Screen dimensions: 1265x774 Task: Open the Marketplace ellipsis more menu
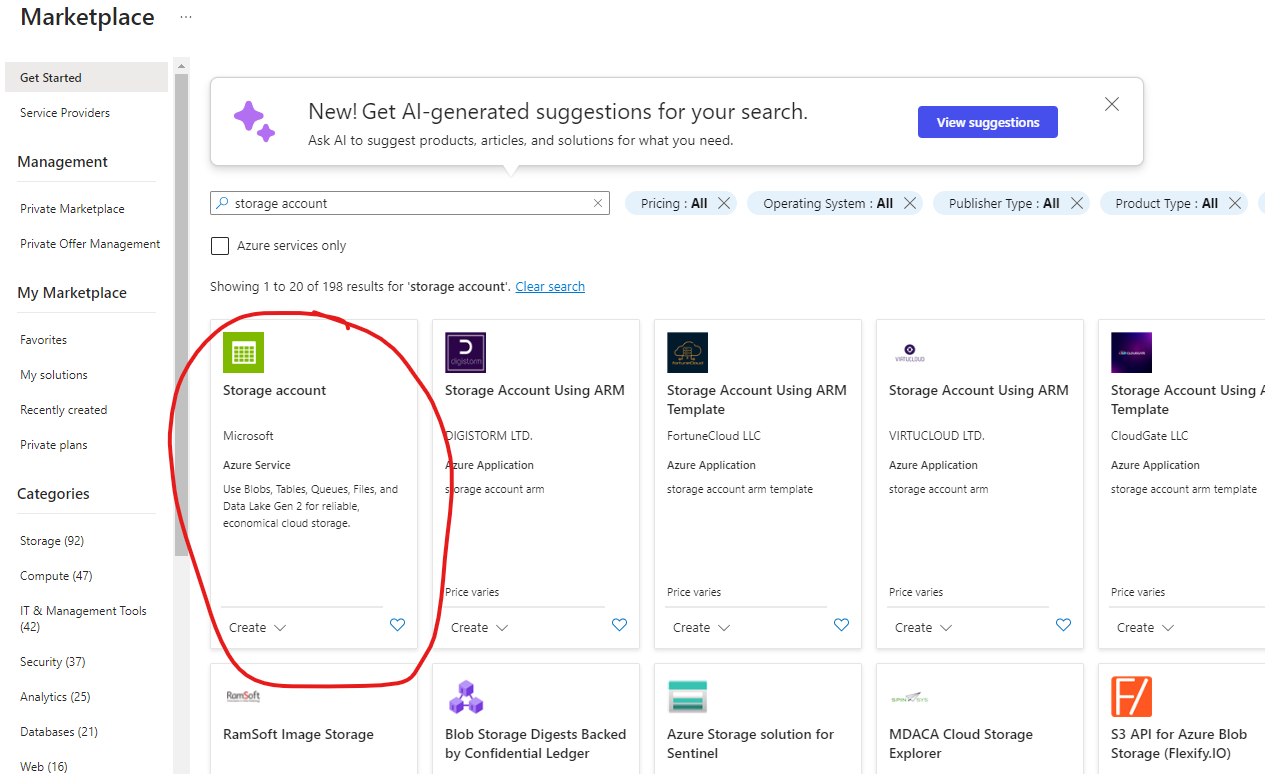pyautogui.click(x=185, y=17)
